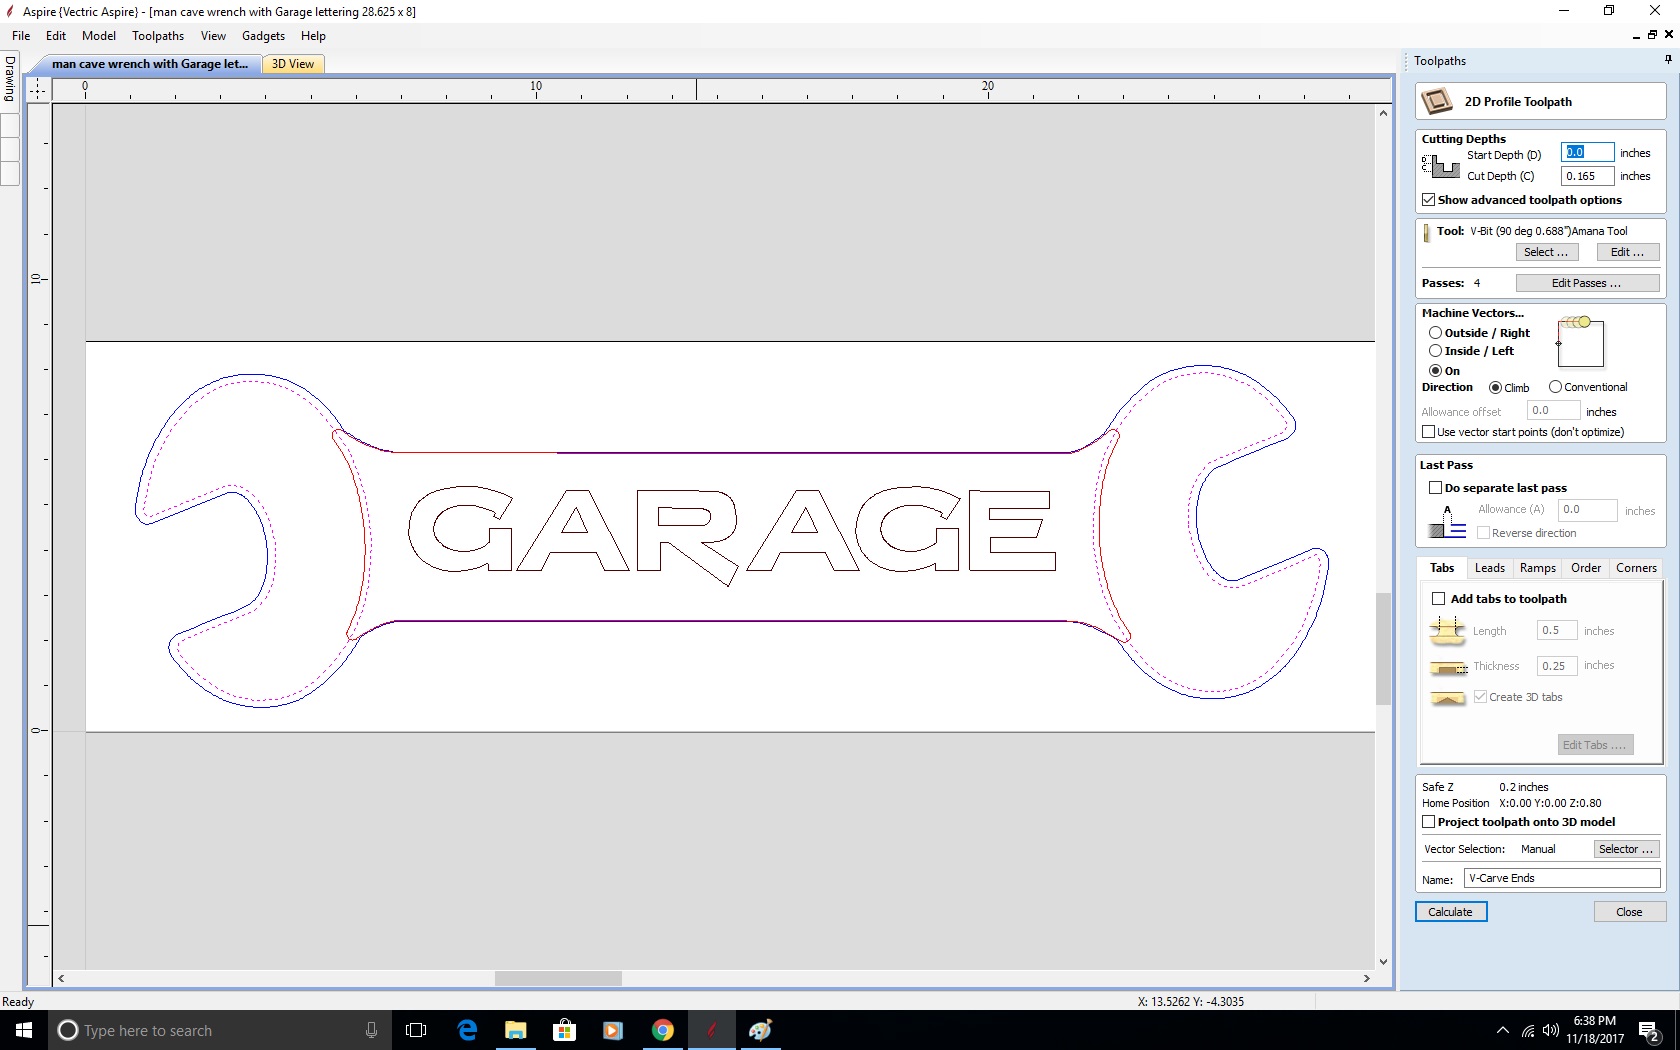The image size is (1680, 1050).
Task: Enable Add tabs to toolpath
Action: (x=1438, y=599)
